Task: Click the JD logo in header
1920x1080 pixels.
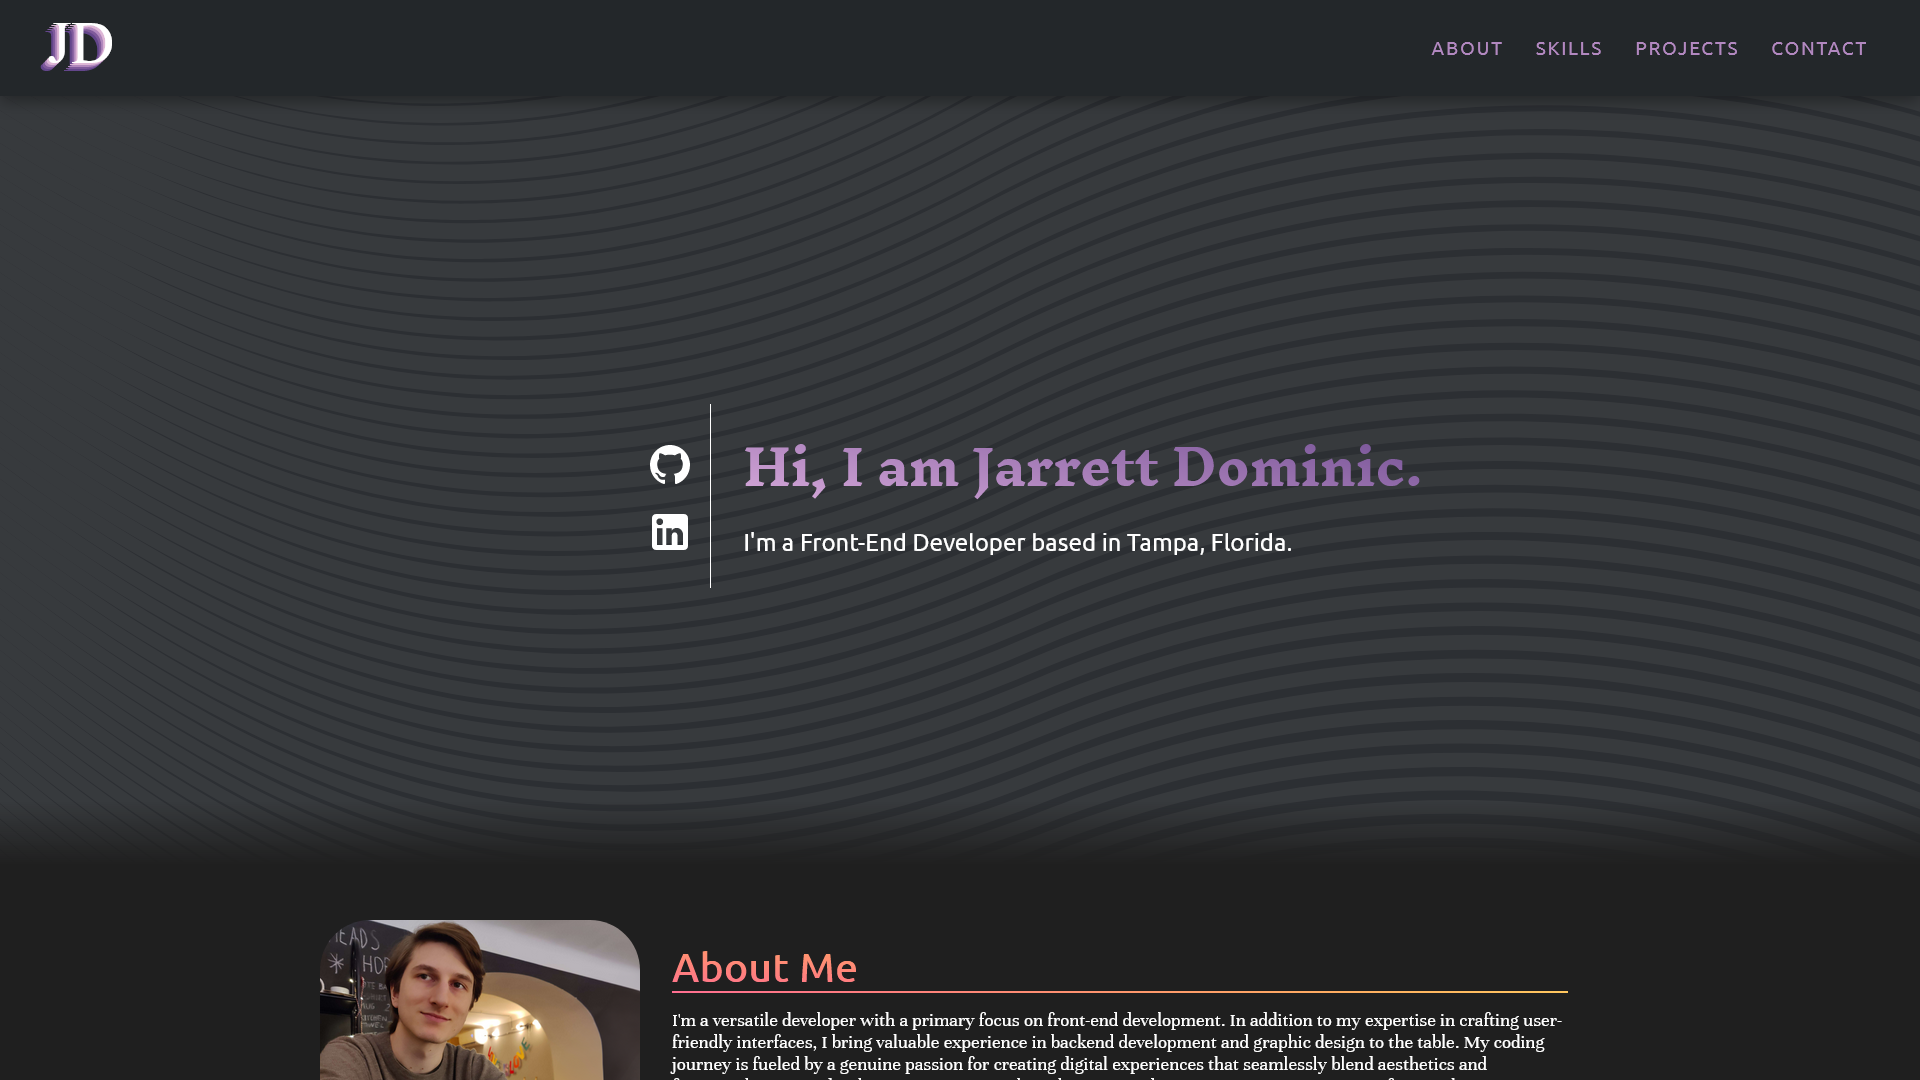Action: click(76, 47)
